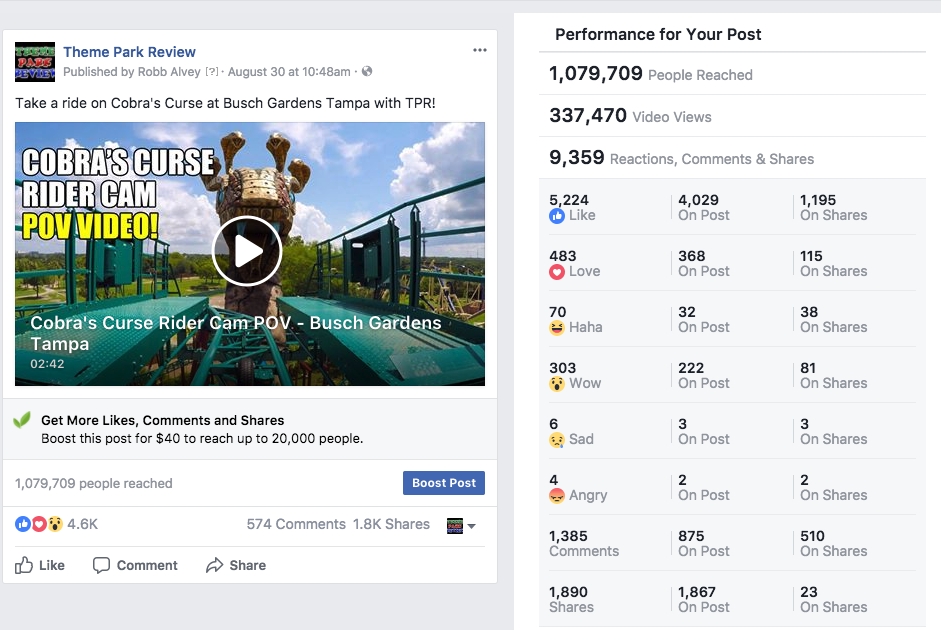941x630 pixels.
Task: Click the Haha emoji icon in performance panel
Action: tap(557, 328)
